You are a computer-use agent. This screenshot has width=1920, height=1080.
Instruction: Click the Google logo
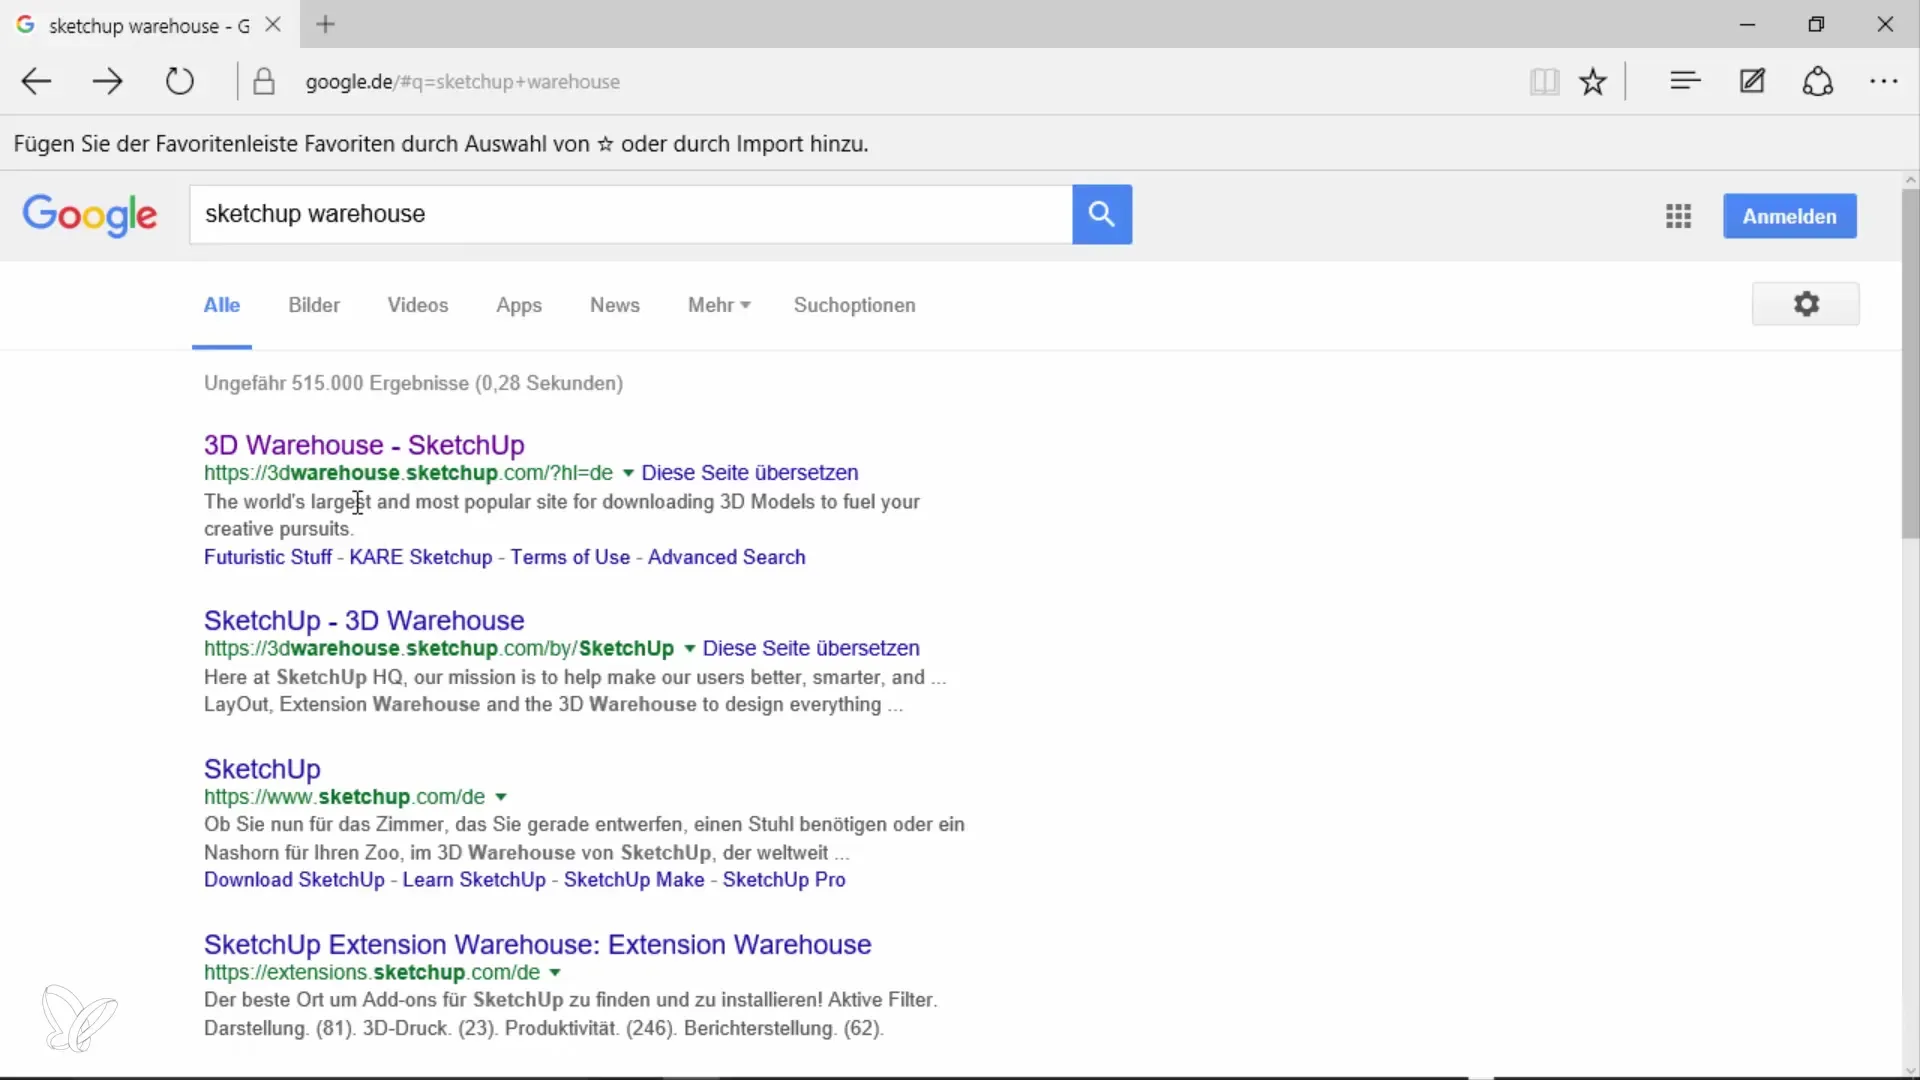point(90,215)
